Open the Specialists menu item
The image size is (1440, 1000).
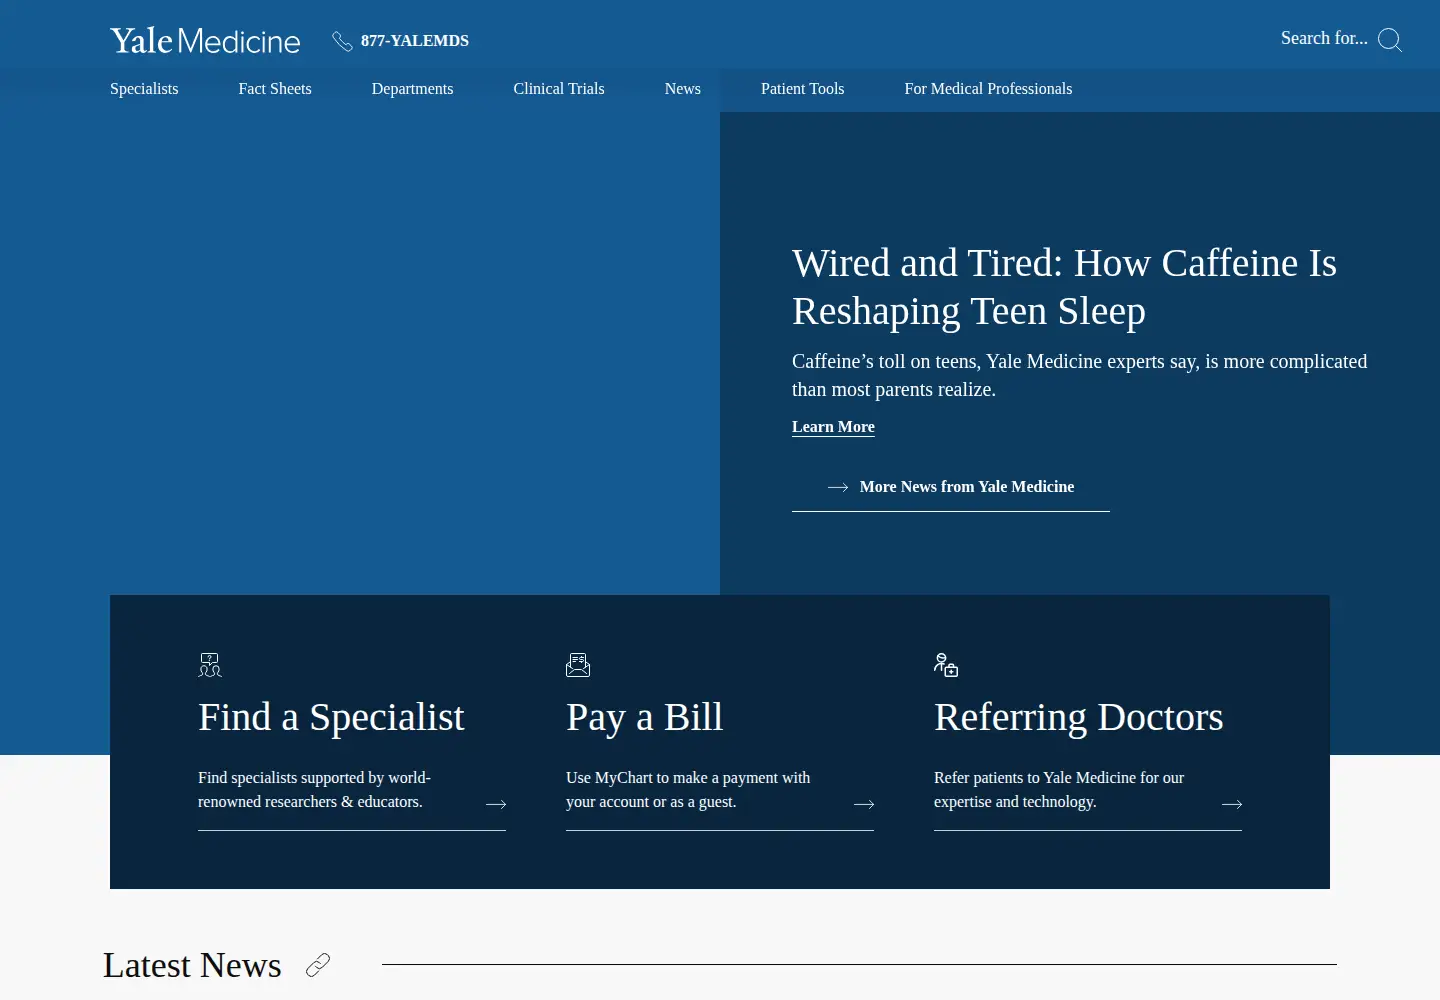[144, 89]
